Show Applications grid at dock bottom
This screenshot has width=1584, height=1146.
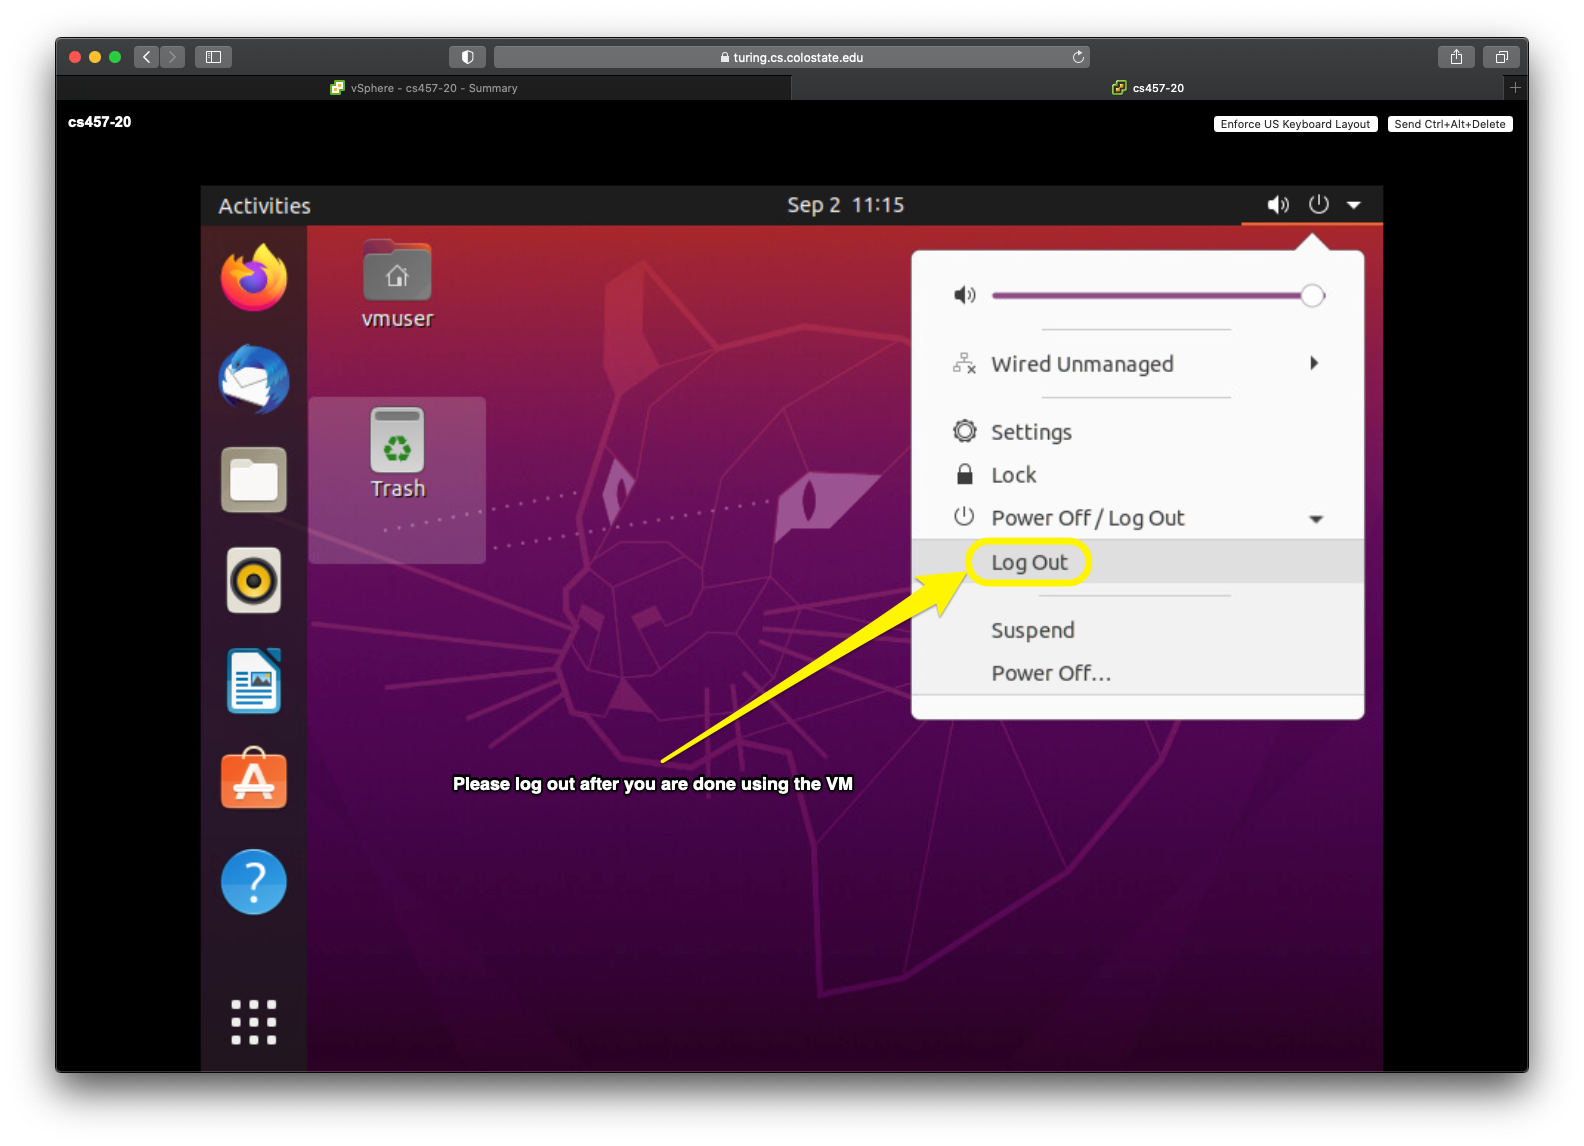coord(254,1022)
